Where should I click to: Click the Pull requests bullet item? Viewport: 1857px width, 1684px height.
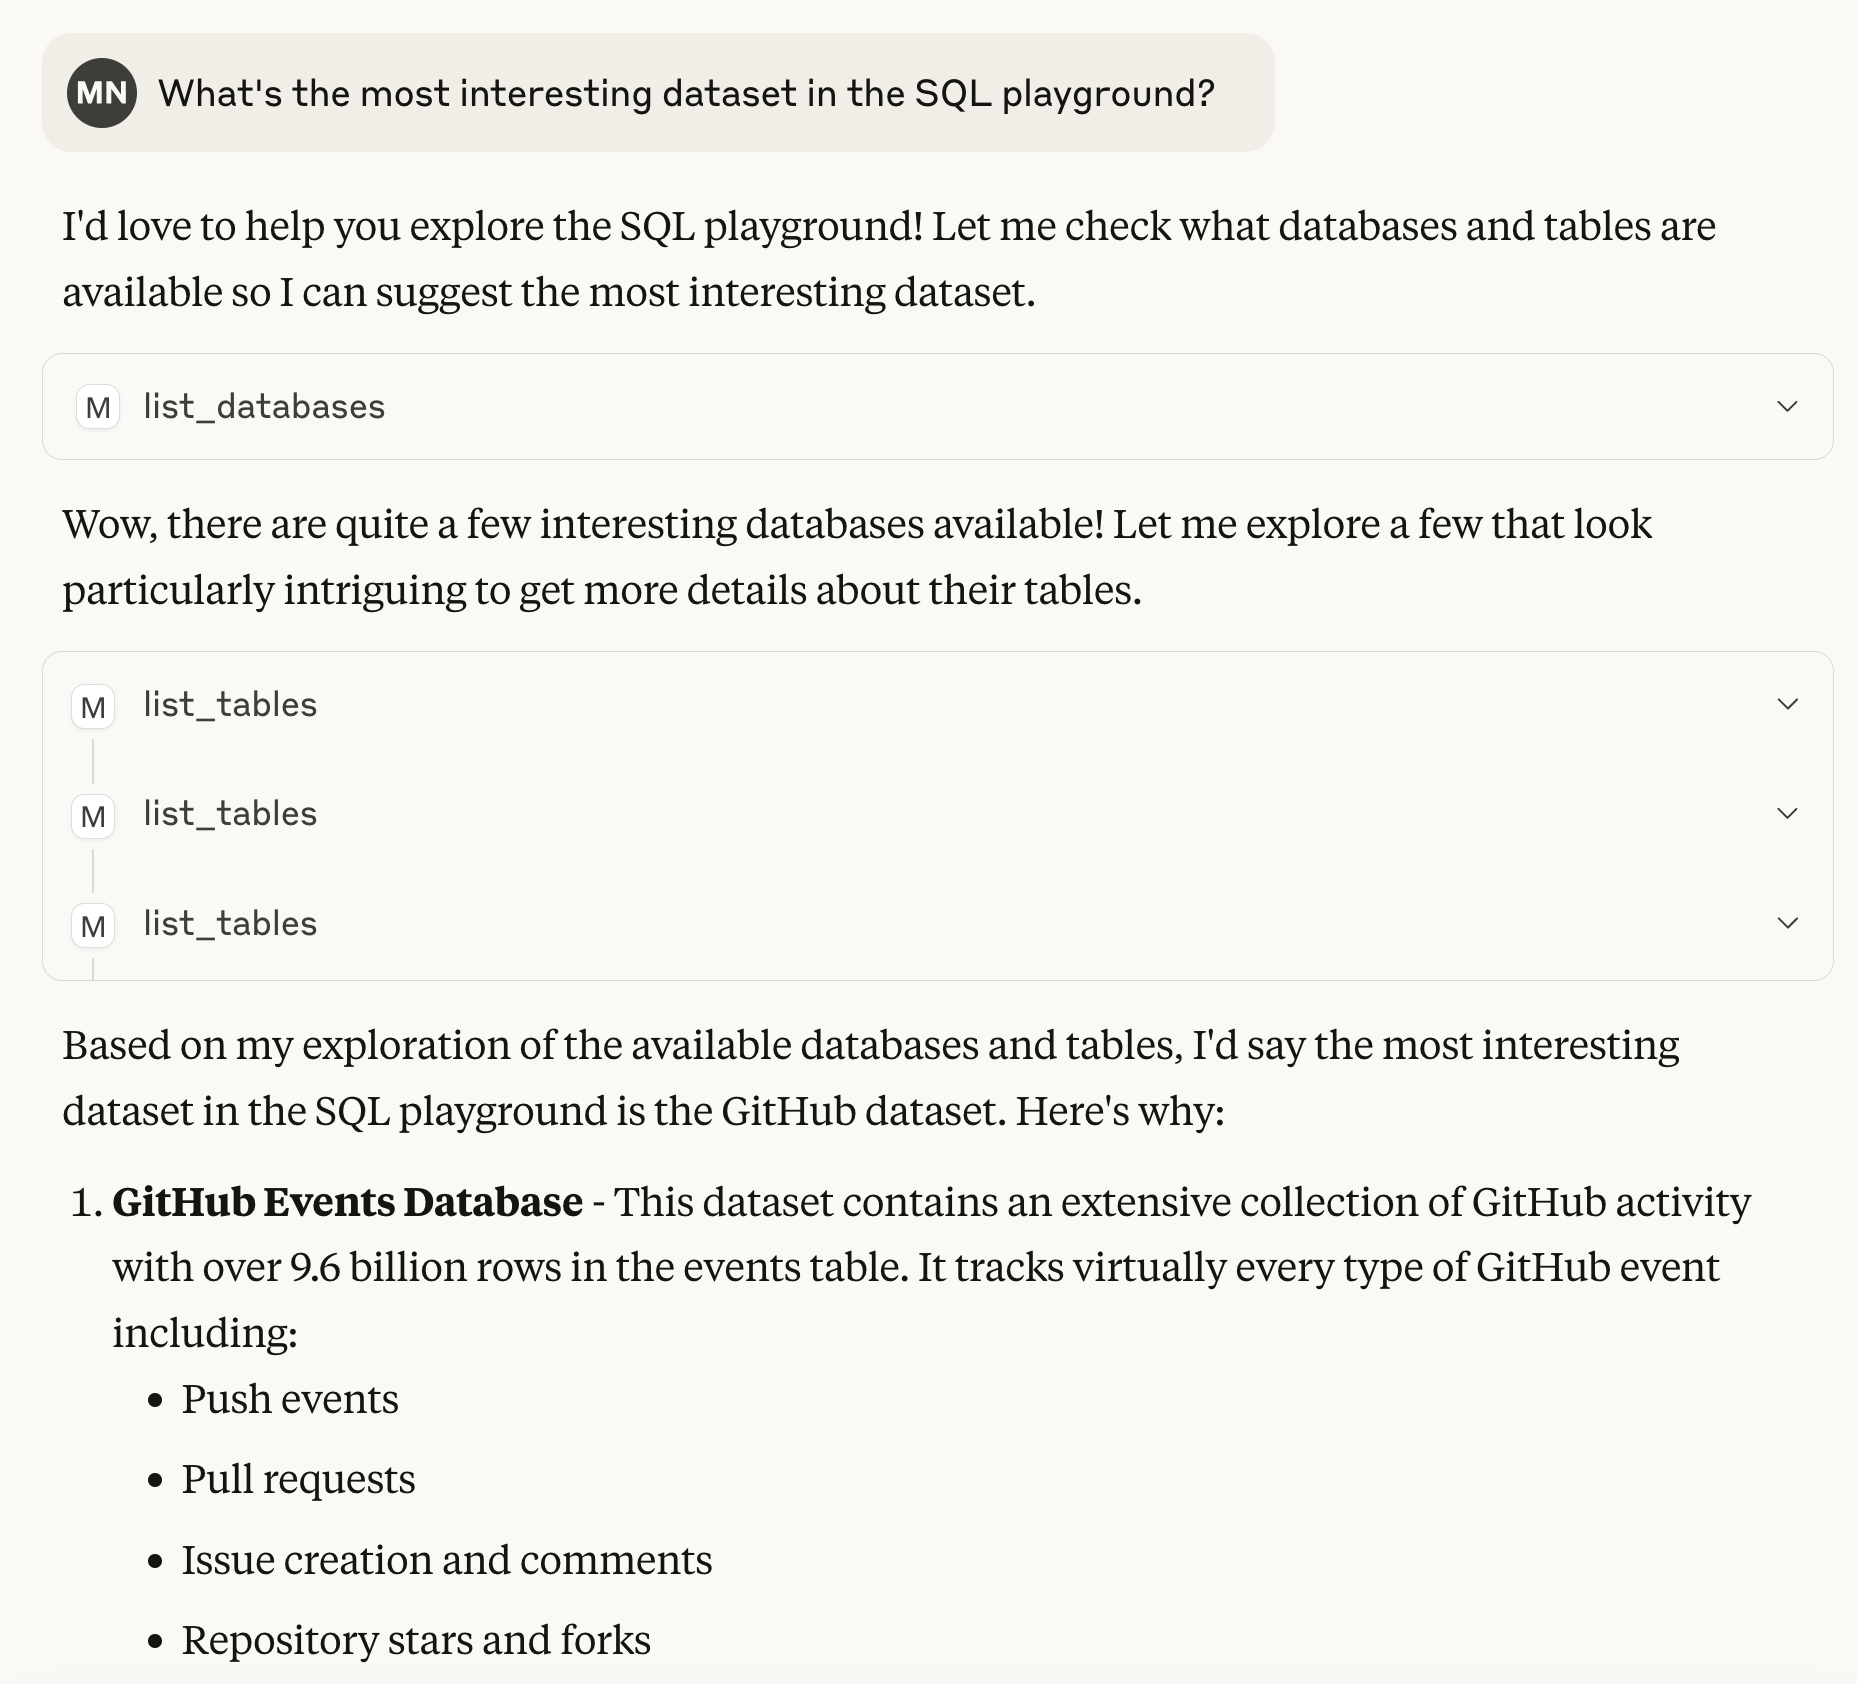coord(298,1479)
